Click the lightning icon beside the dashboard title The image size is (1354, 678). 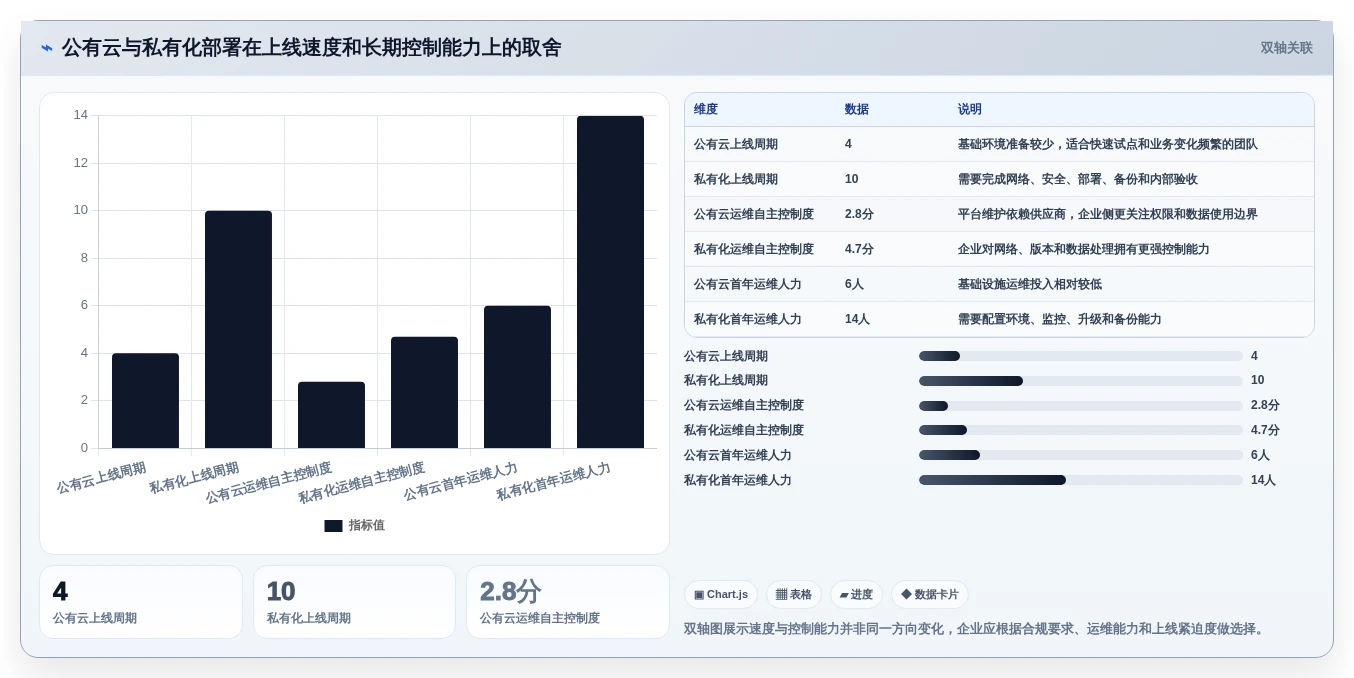pos(47,48)
